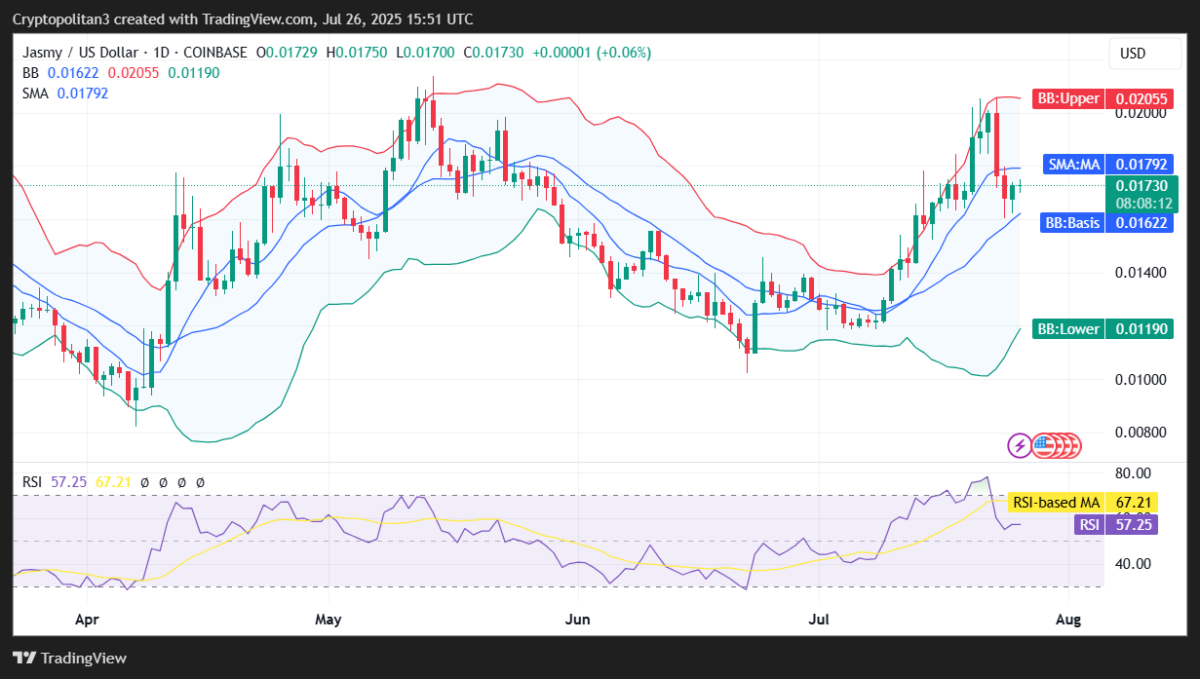Select the RSI indicator legend label
The height and width of the screenshot is (679, 1200).
pos(33,482)
